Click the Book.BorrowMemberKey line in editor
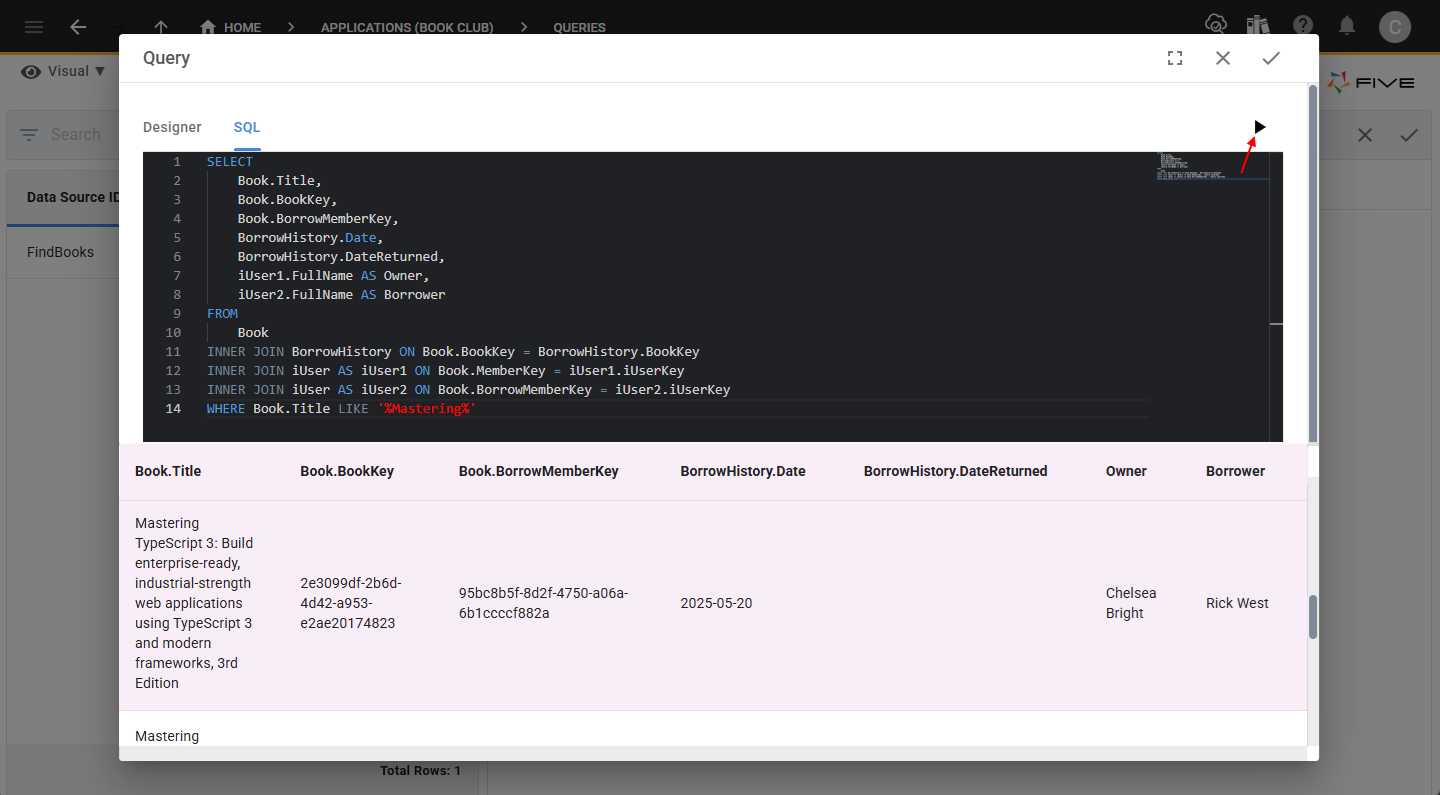1440x795 pixels. [x=318, y=219]
